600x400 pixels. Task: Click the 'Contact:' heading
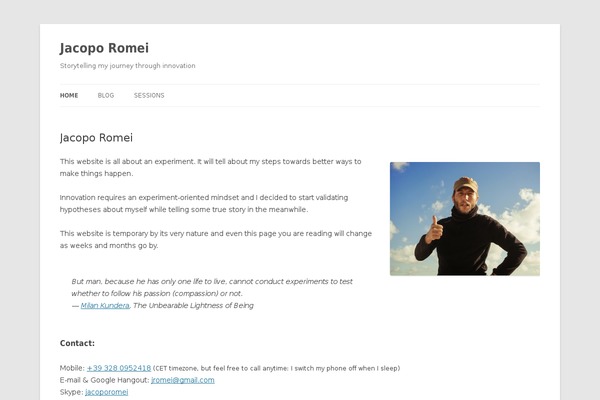[77, 343]
